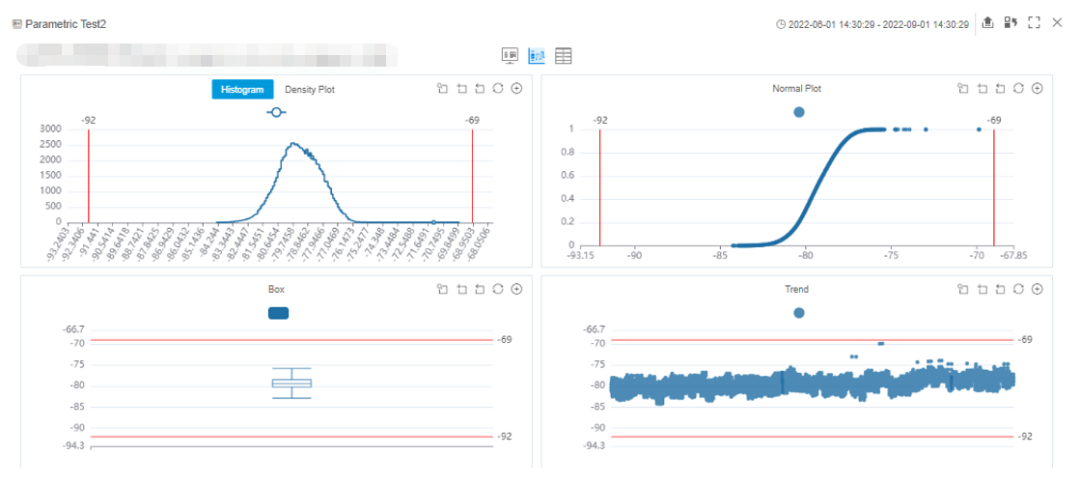This screenshot has height=484, width=1080.
Task: Select the table grid view icon
Action: [x=564, y=56]
